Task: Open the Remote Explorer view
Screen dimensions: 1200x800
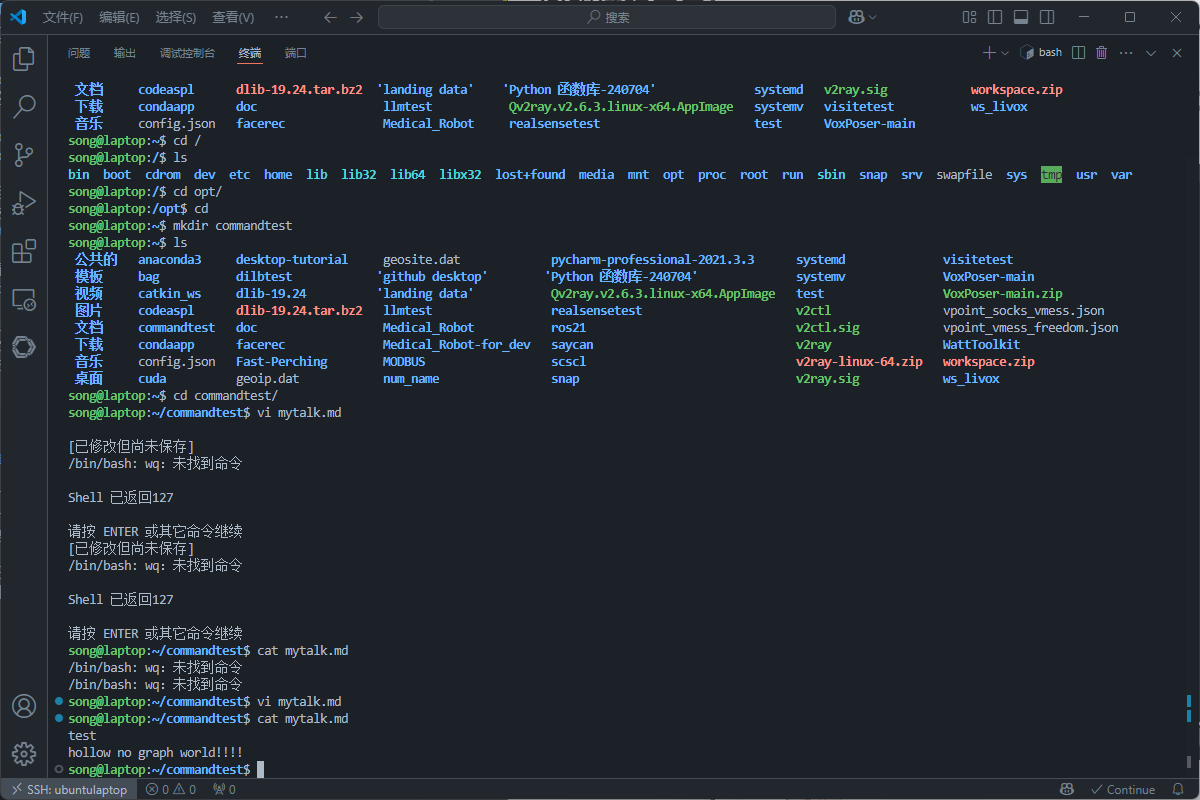Action: 24,299
